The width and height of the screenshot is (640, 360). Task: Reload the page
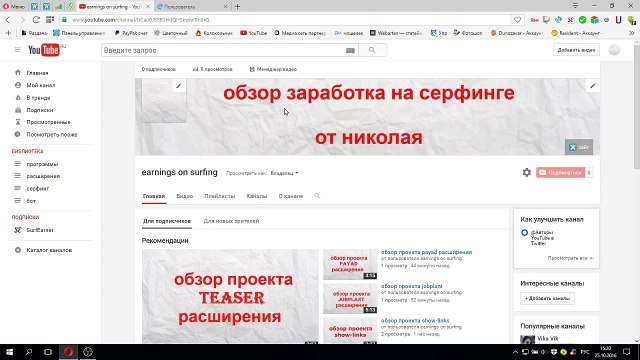[x=36, y=20]
